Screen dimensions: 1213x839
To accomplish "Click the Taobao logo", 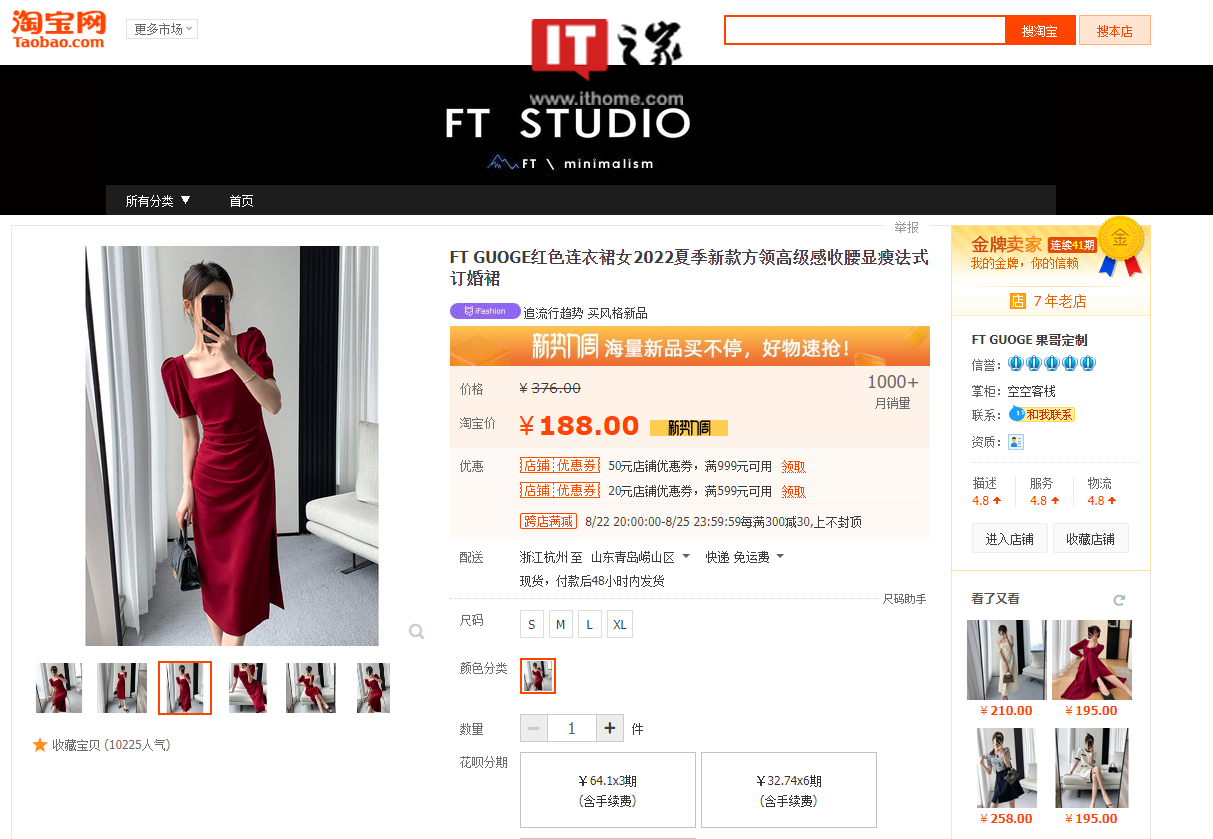I will pos(58,28).
